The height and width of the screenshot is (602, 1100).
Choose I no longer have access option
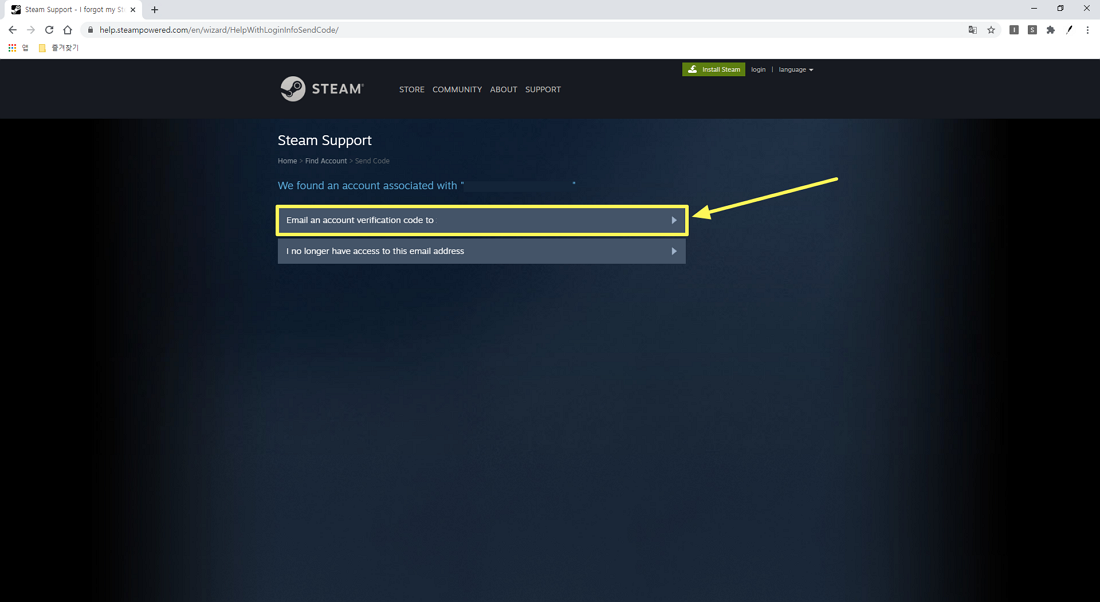[x=481, y=251]
